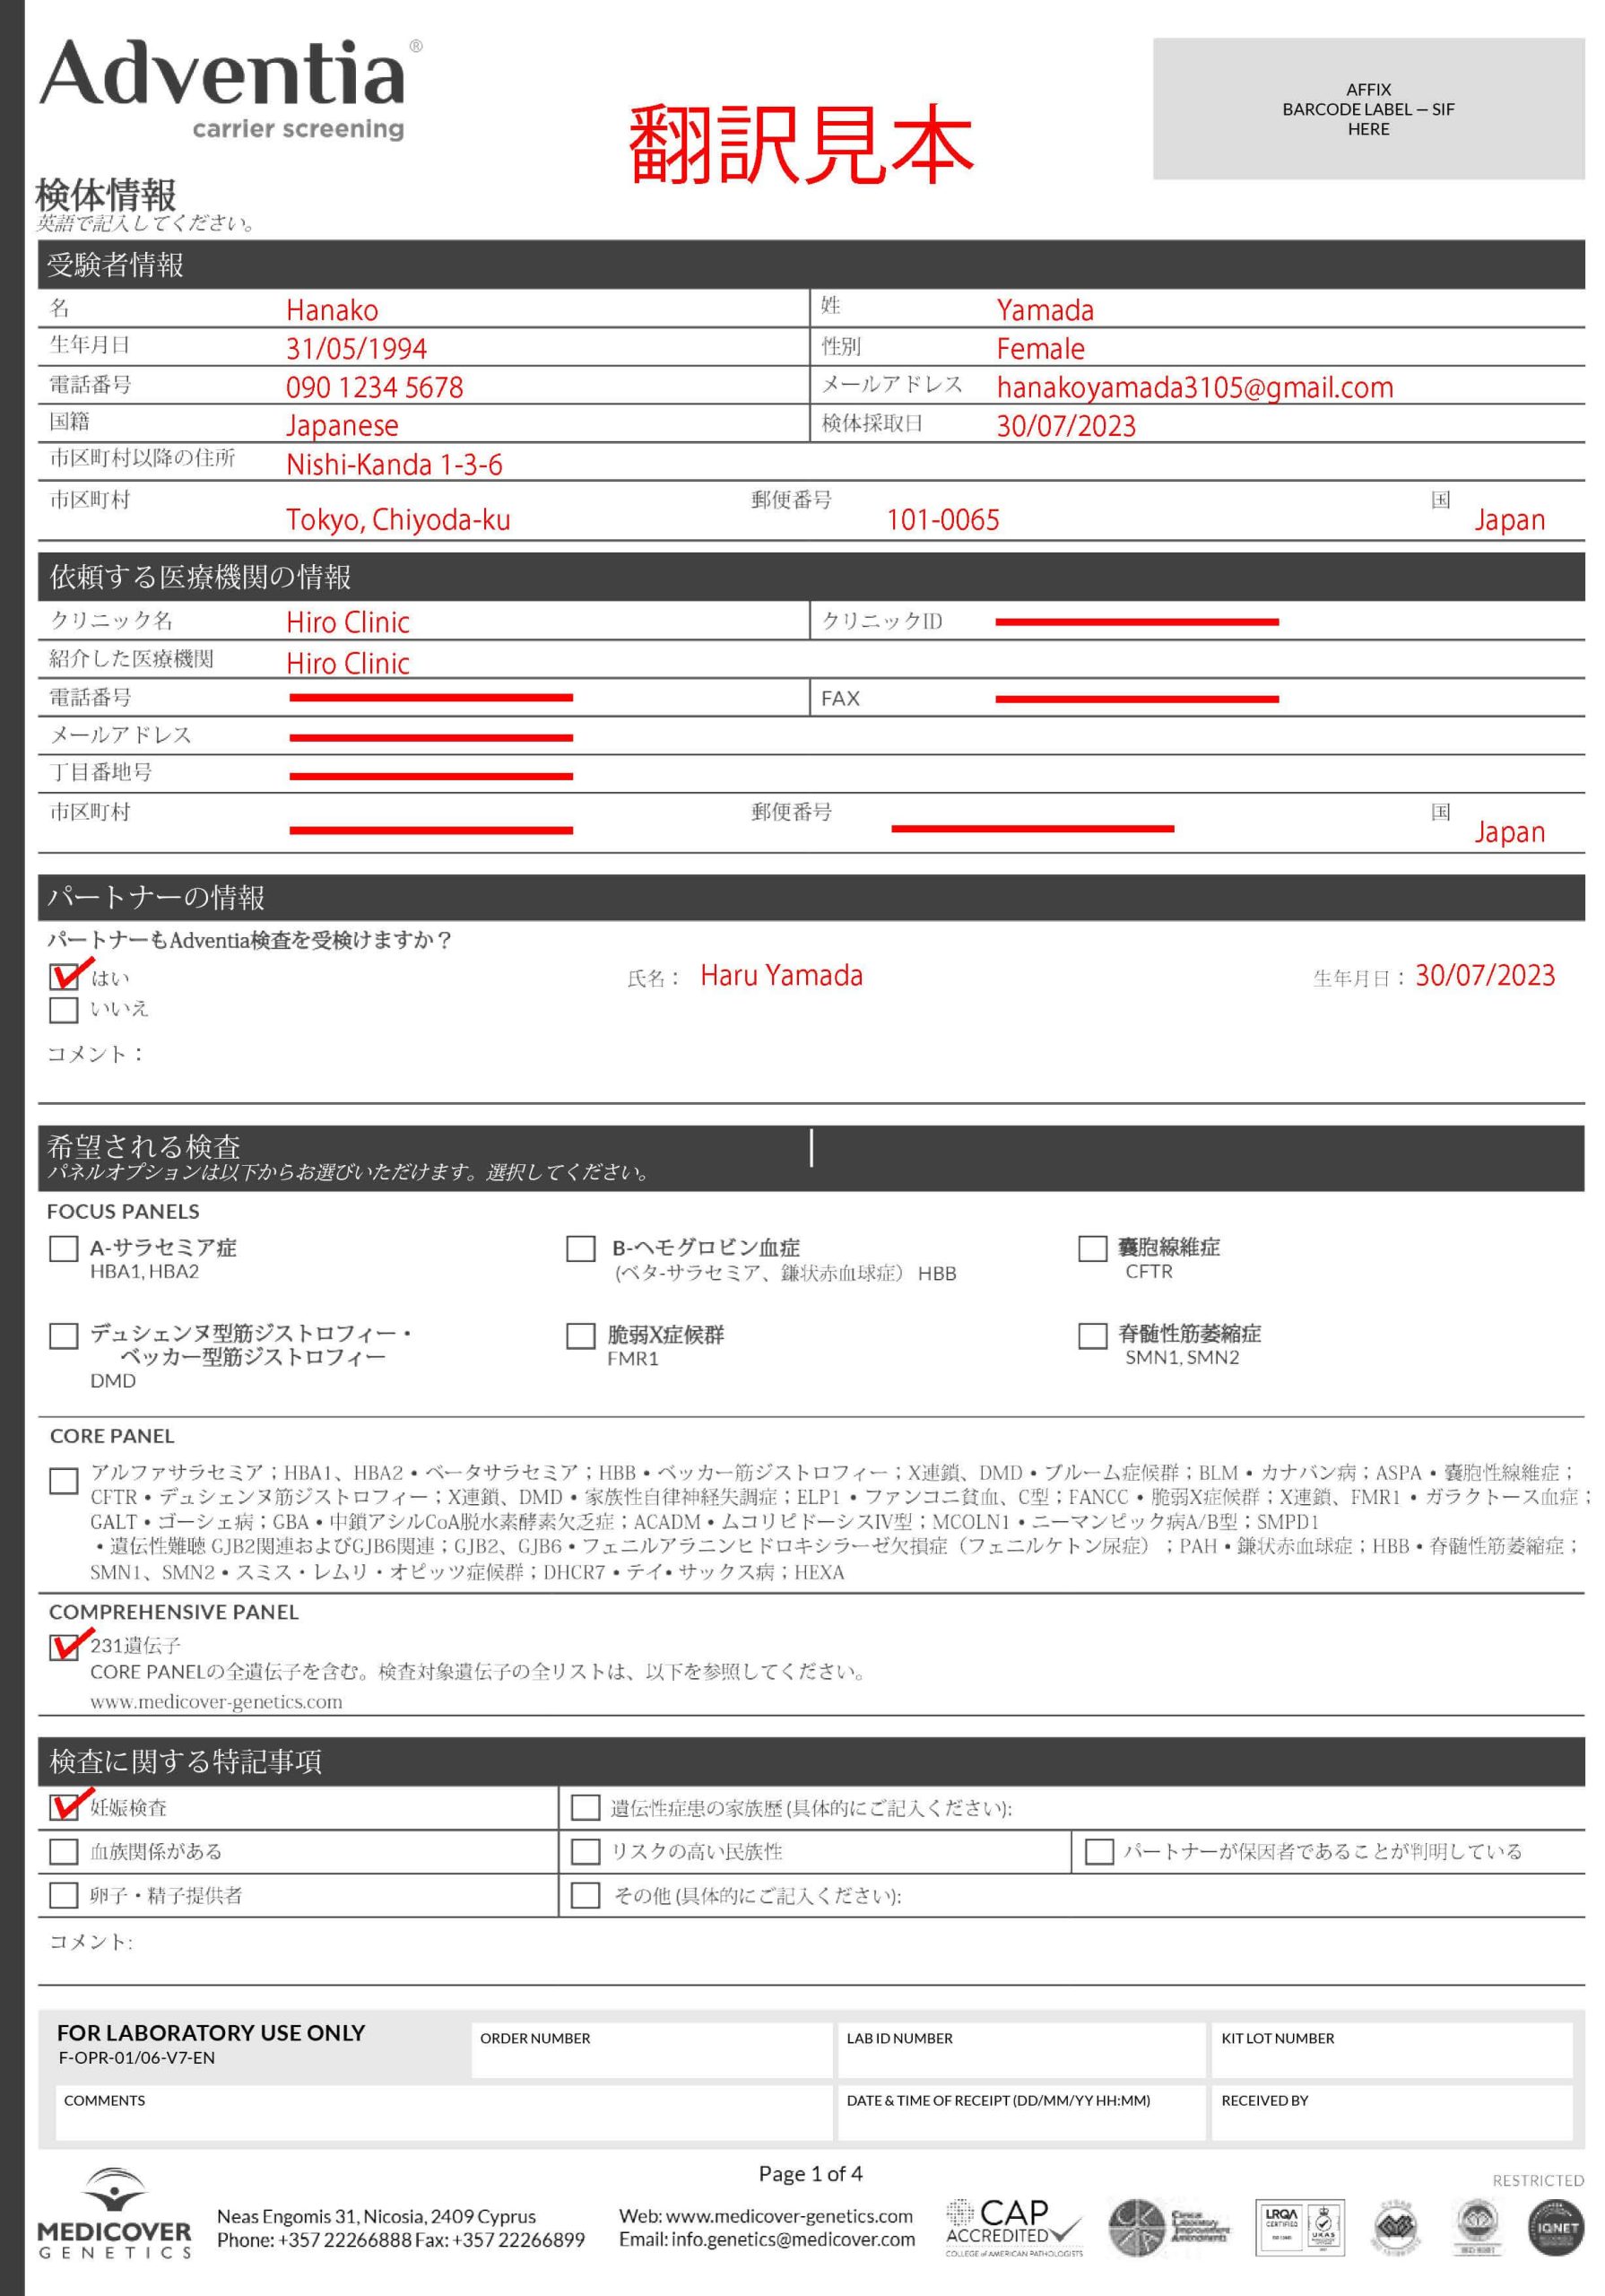Click the クリニックID field
This screenshot has height=2296, width=1605.
pos(1137,622)
